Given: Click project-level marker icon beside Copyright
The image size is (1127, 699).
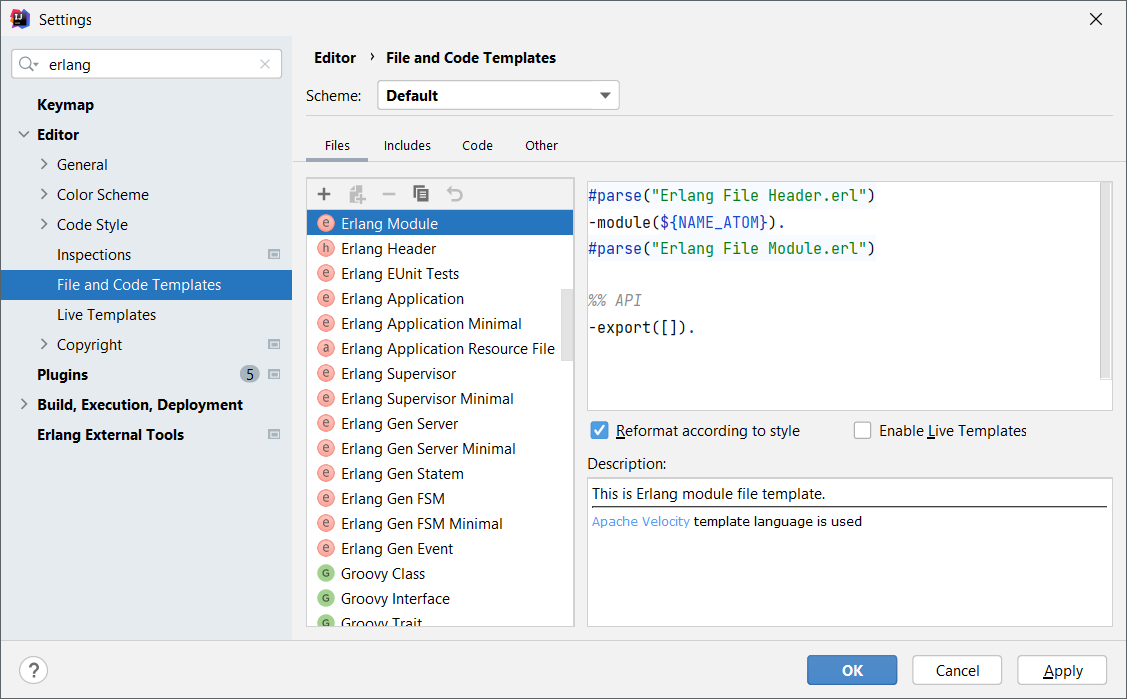Looking at the screenshot, I should coord(274,344).
